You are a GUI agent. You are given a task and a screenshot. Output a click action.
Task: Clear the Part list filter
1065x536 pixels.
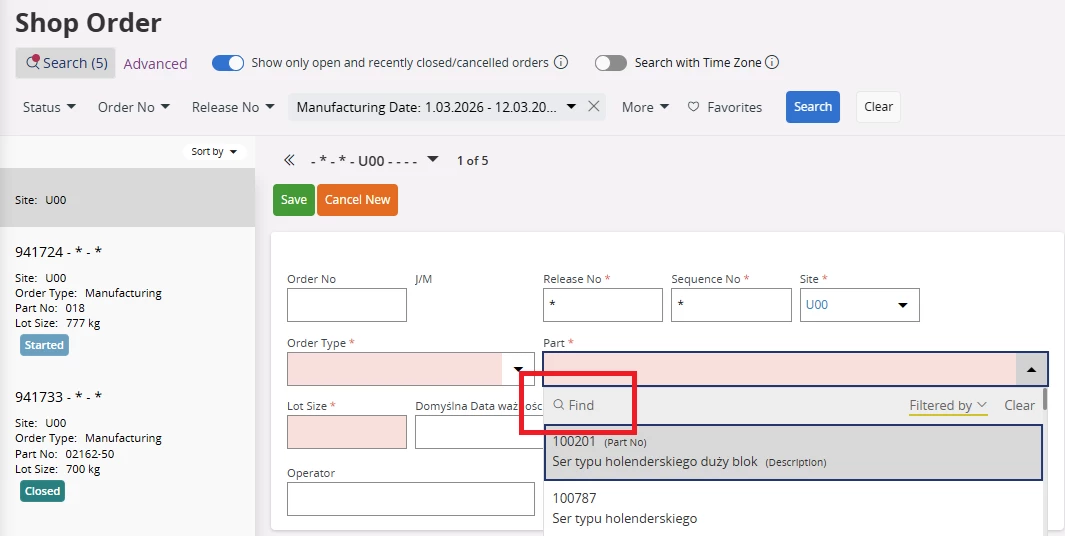(1019, 406)
